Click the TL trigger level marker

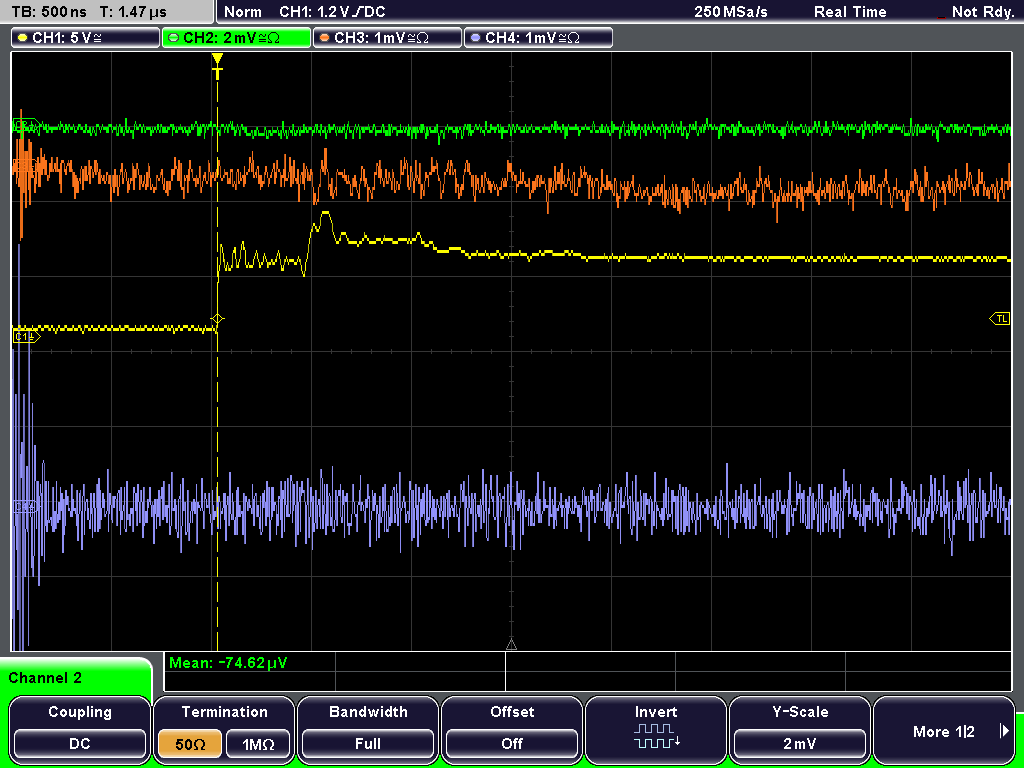[1000, 319]
